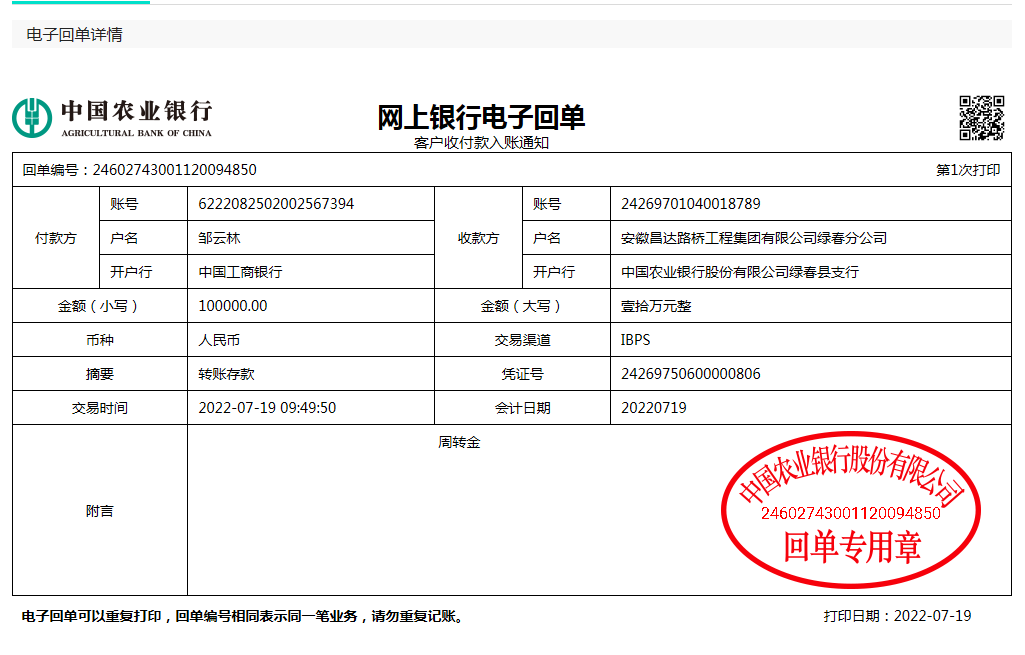The width and height of the screenshot is (1025, 655).
Task: Select the amount value 100000.00
Action: click(233, 306)
